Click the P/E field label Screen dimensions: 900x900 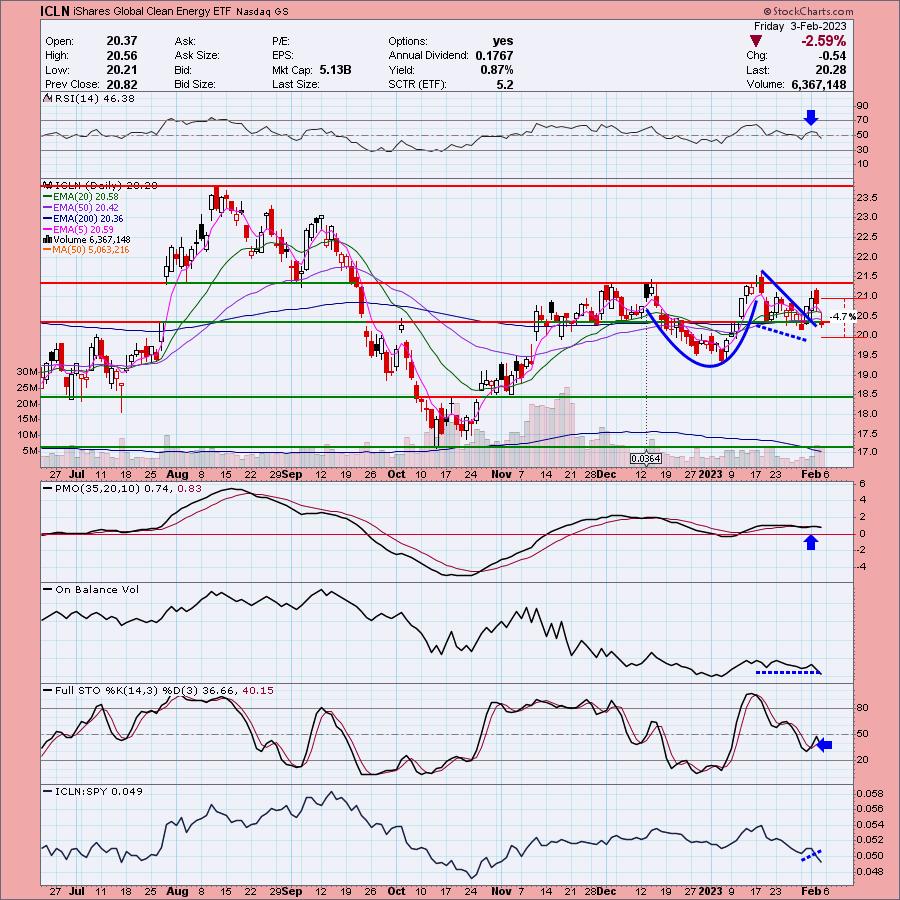click(x=281, y=41)
